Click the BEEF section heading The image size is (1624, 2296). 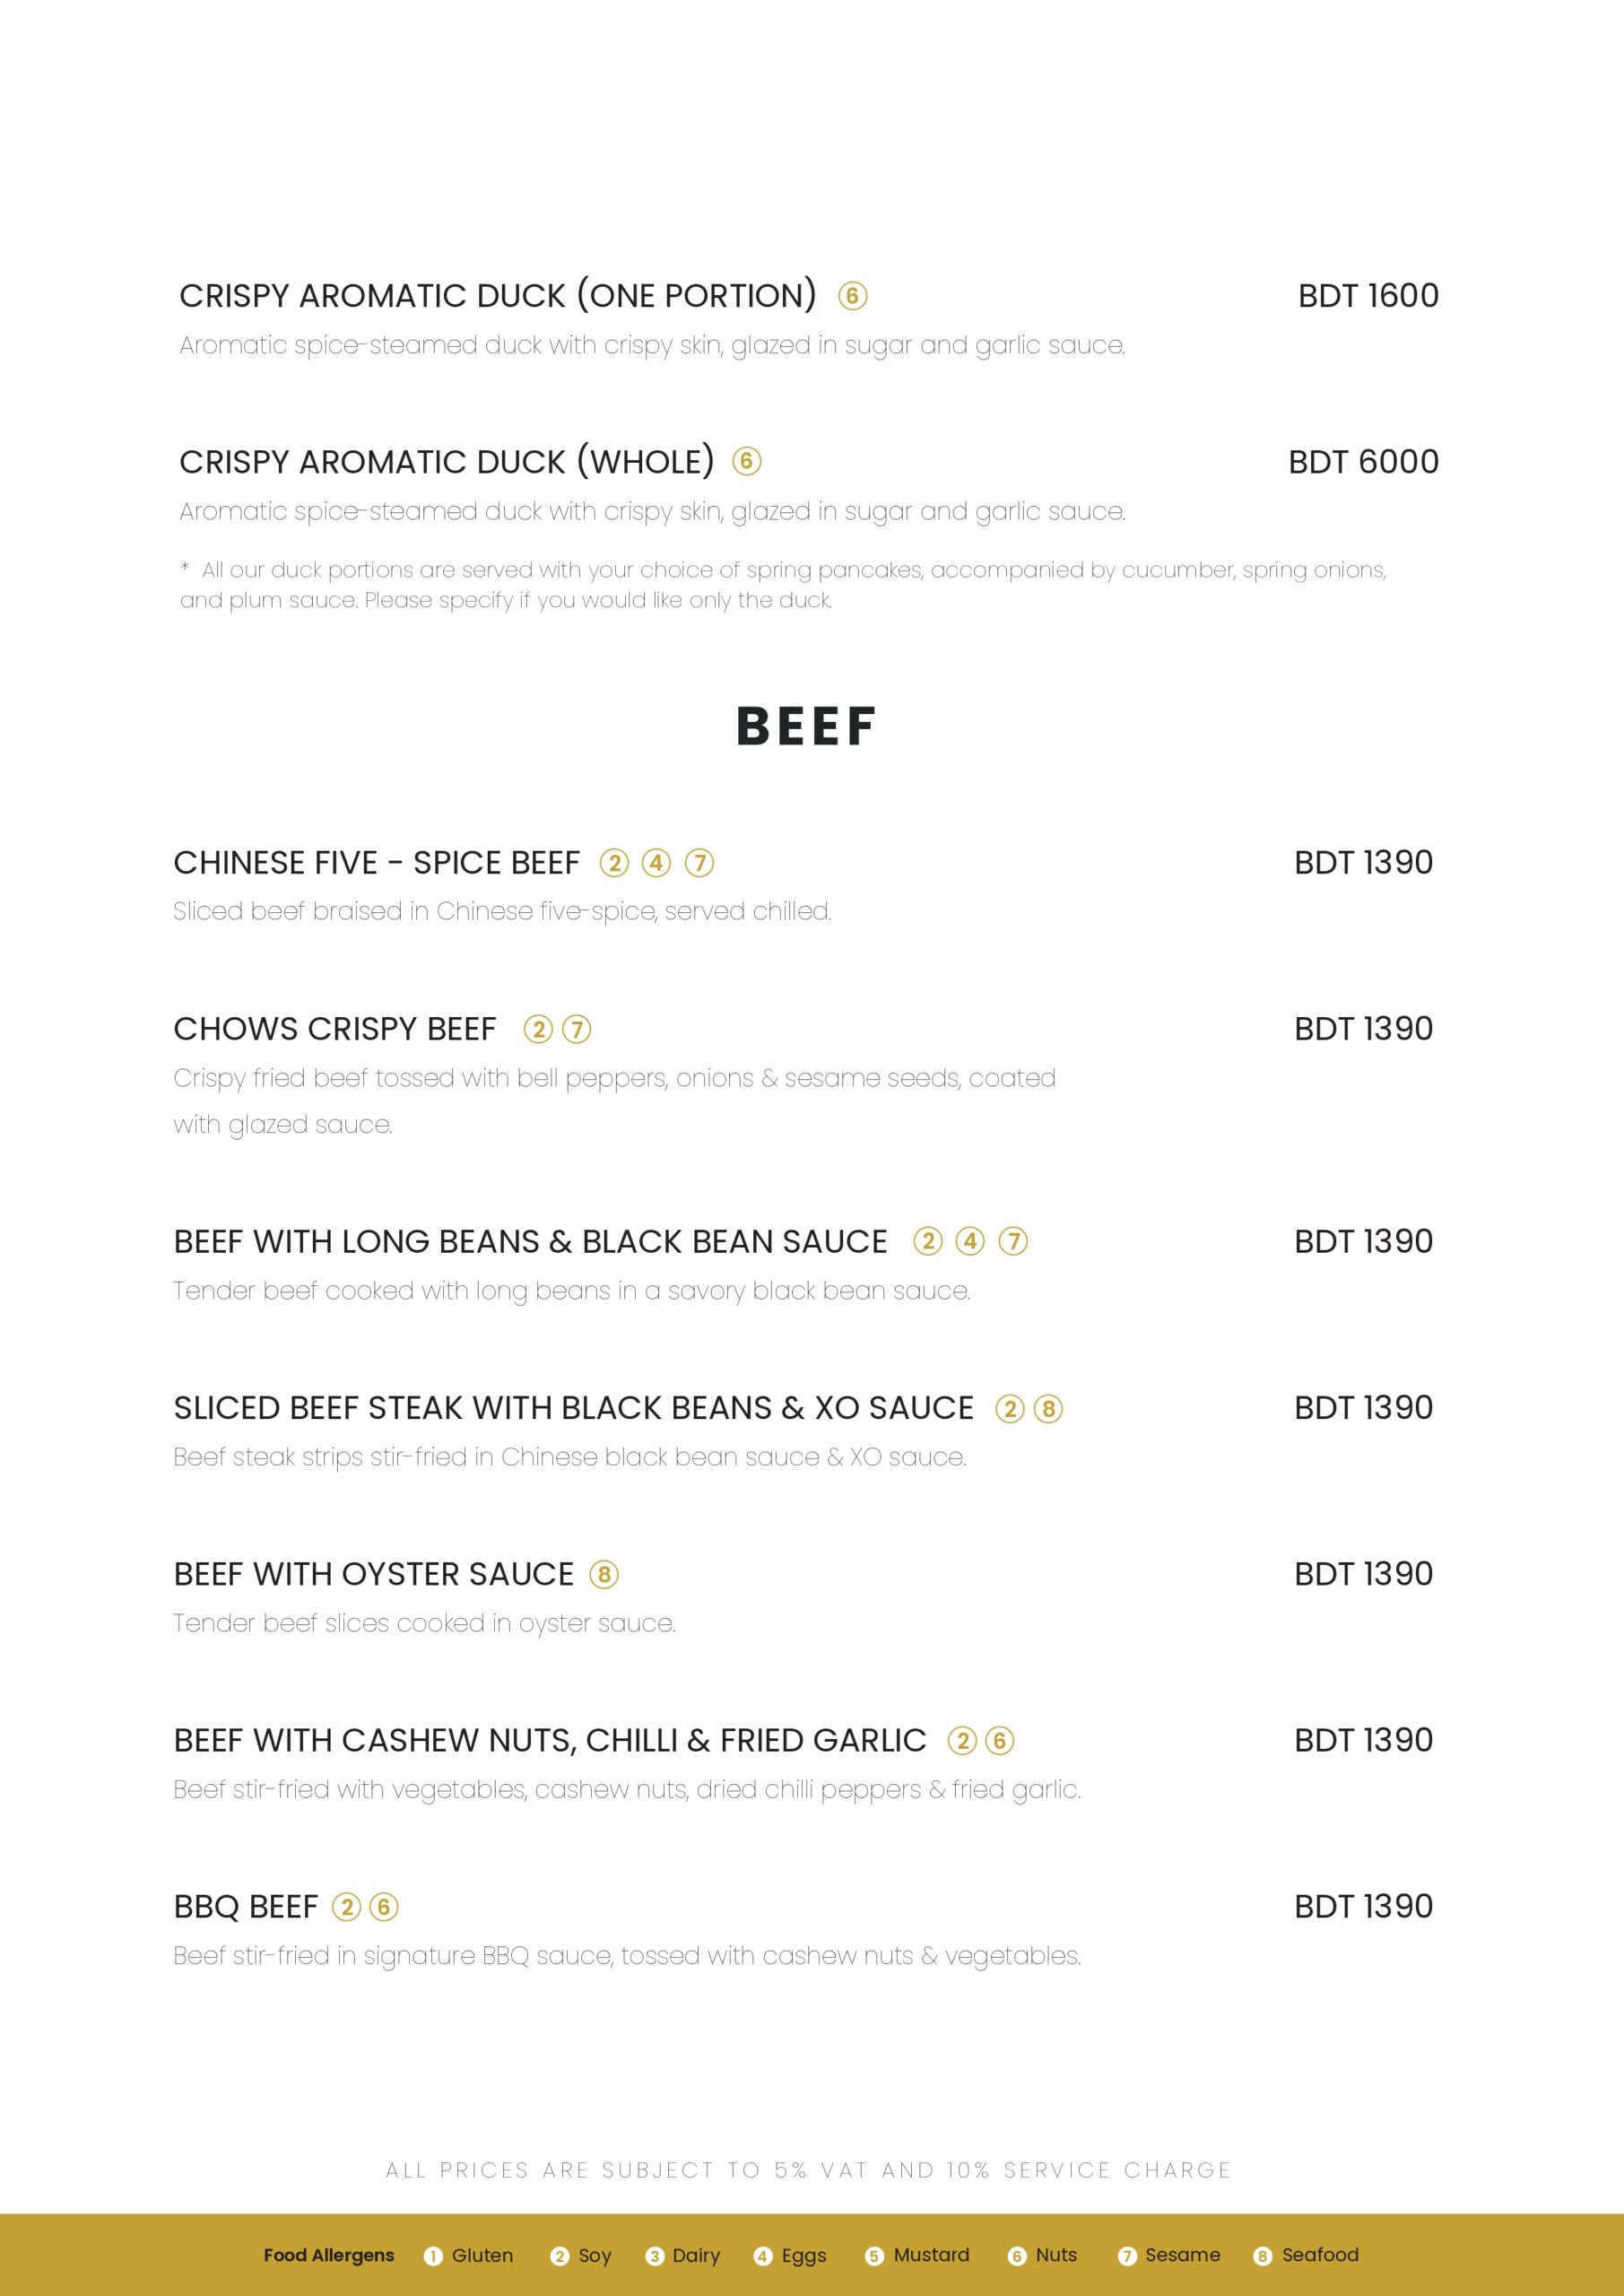806,726
